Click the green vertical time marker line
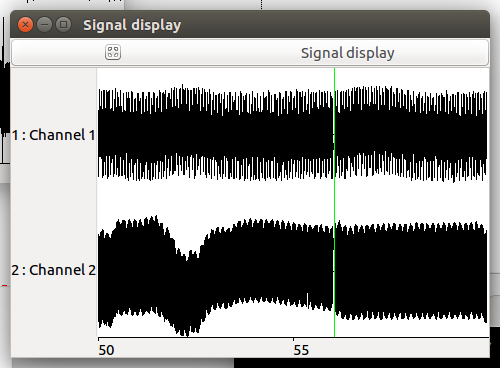The image size is (500, 368). 334,203
